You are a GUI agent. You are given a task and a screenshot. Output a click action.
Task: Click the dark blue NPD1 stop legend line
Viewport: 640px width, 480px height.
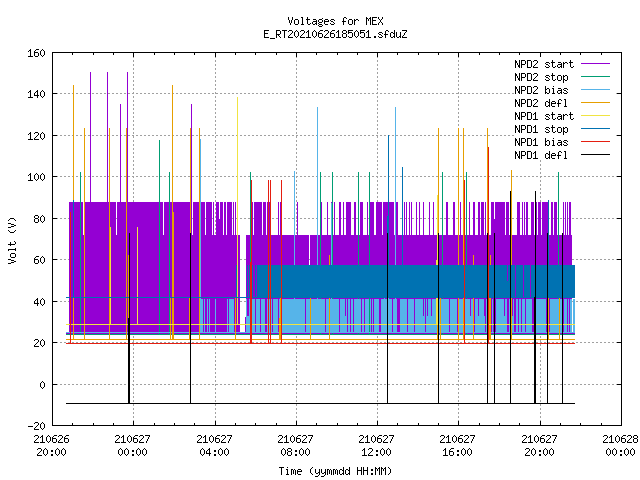point(595,129)
